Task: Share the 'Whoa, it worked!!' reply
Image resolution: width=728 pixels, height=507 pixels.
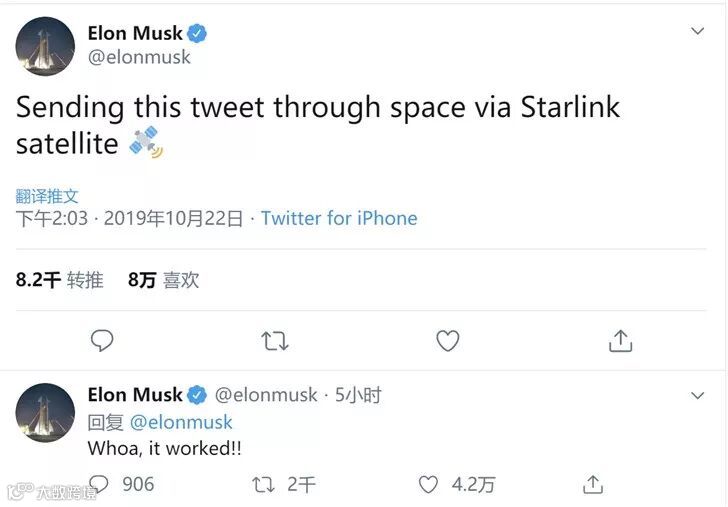Action: click(x=593, y=484)
